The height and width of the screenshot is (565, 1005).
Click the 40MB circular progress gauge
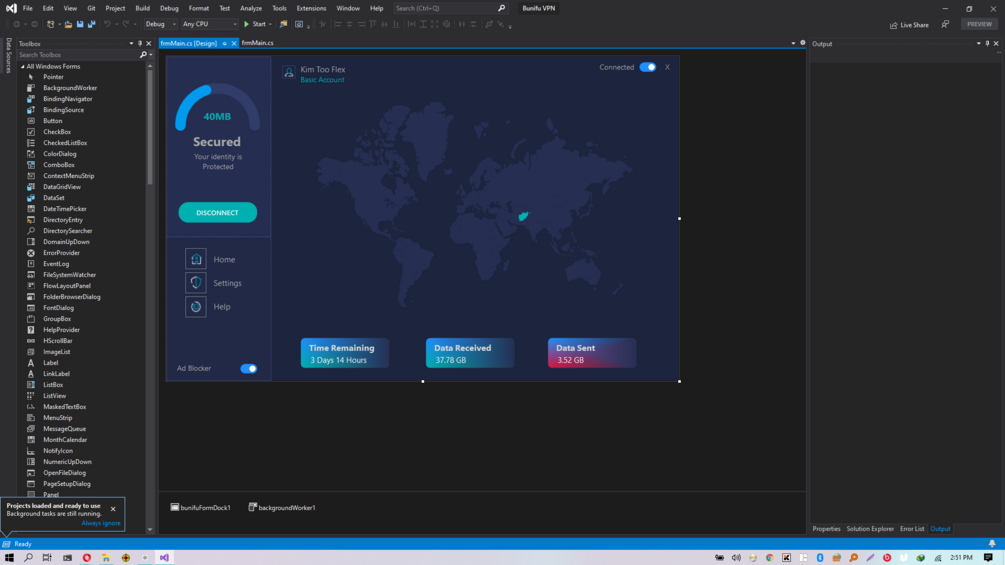(x=217, y=108)
